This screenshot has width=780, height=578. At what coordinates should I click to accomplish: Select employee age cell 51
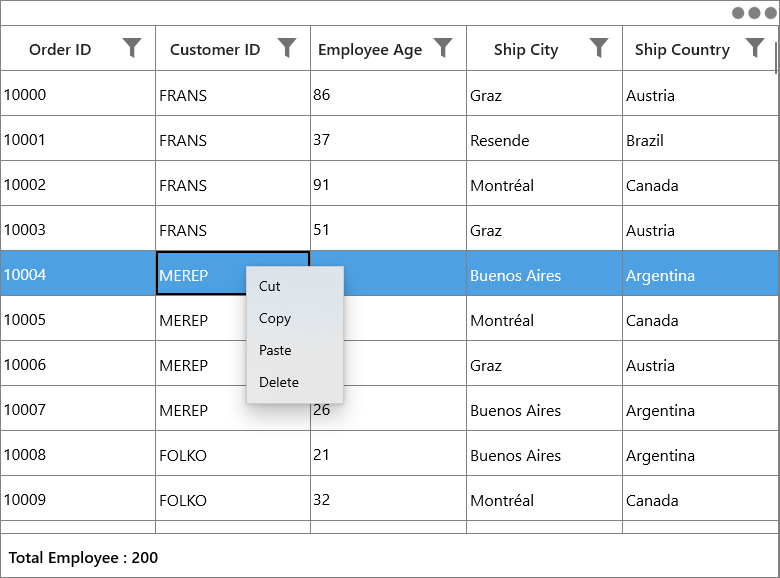(x=389, y=228)
